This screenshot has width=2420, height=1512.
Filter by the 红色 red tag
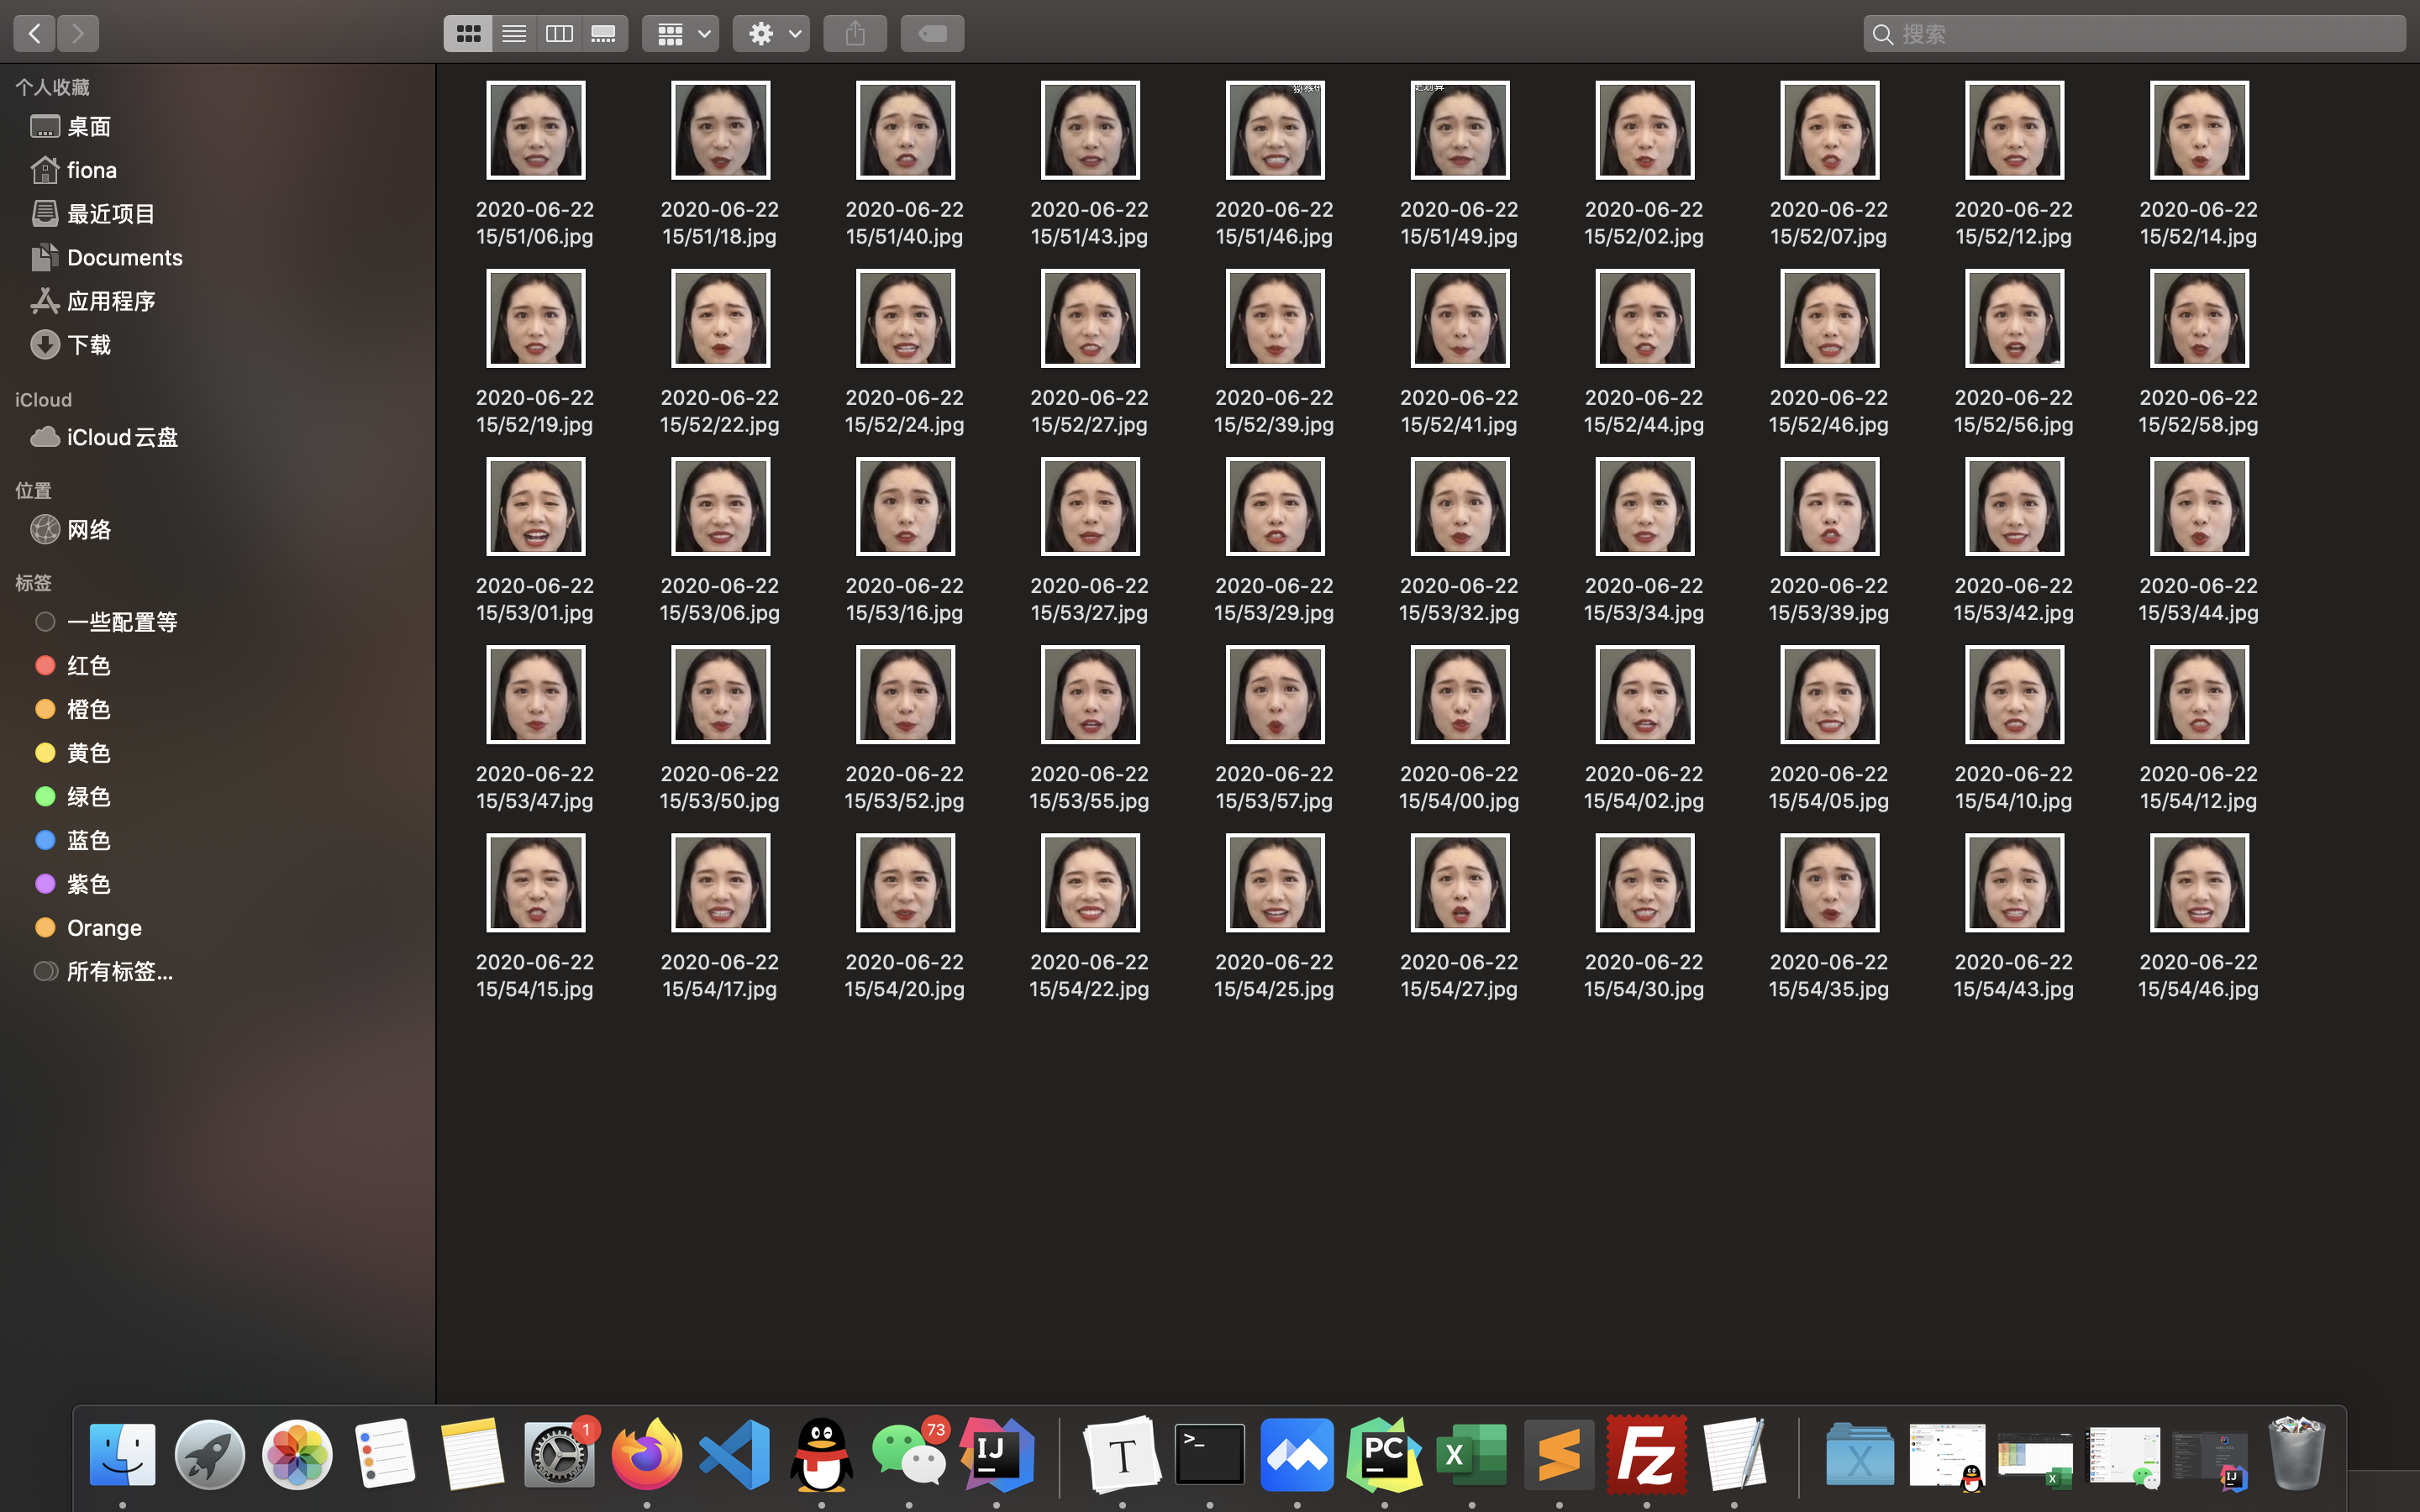coord(88,665)
